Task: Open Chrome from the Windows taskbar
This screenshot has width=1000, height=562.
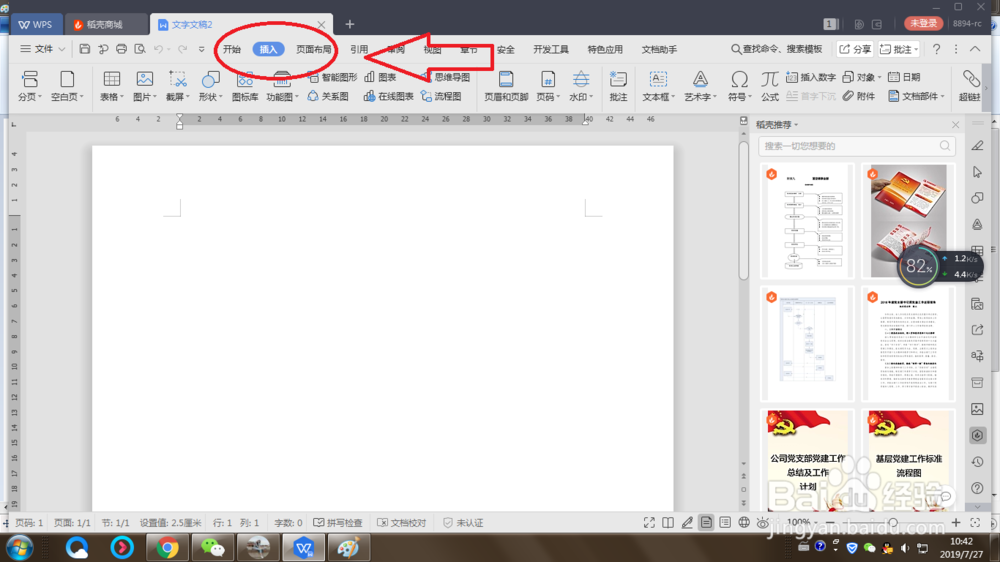Action: (x=167, y=547)
